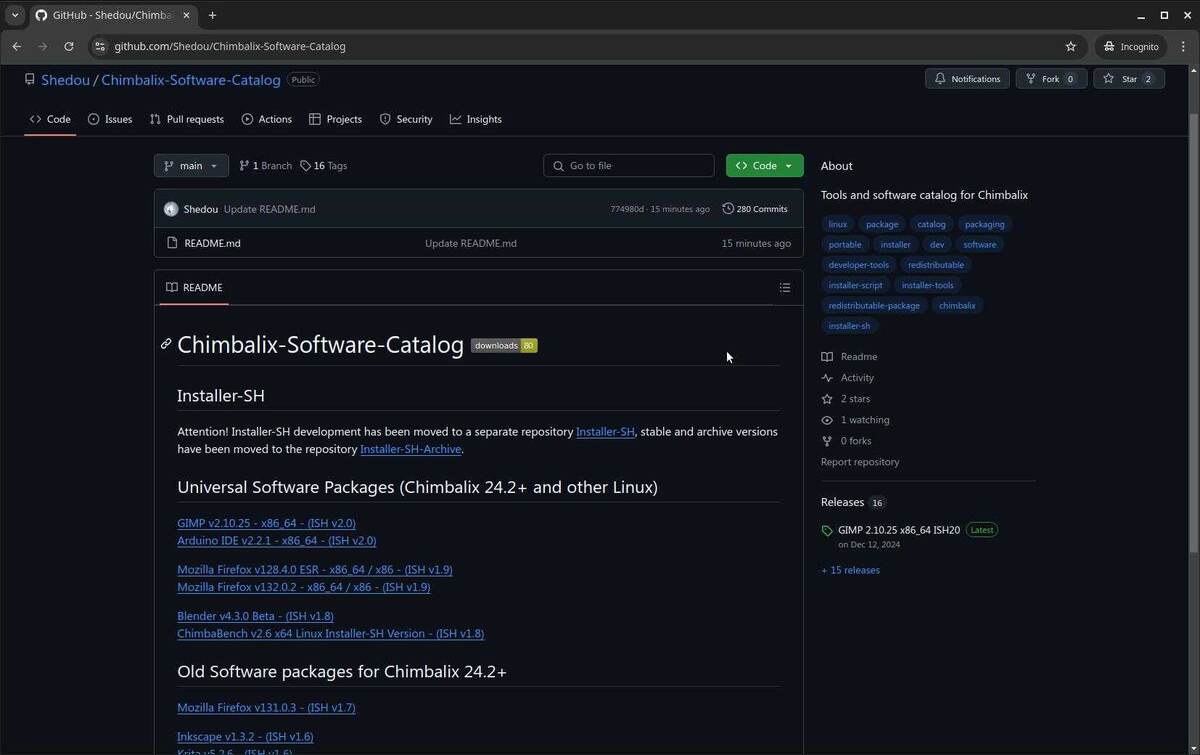Viewport: 1200px width, 755px height.
Task: Switch to the Pull requests tab
Action: coord(187,119)
